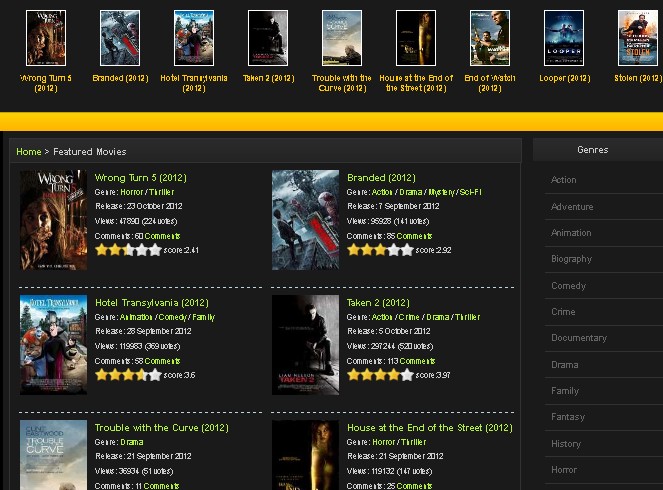Click Stolen (2012) caption link in carousel
The width and height of the screenshot is (663, 490).
click(638, 78)
